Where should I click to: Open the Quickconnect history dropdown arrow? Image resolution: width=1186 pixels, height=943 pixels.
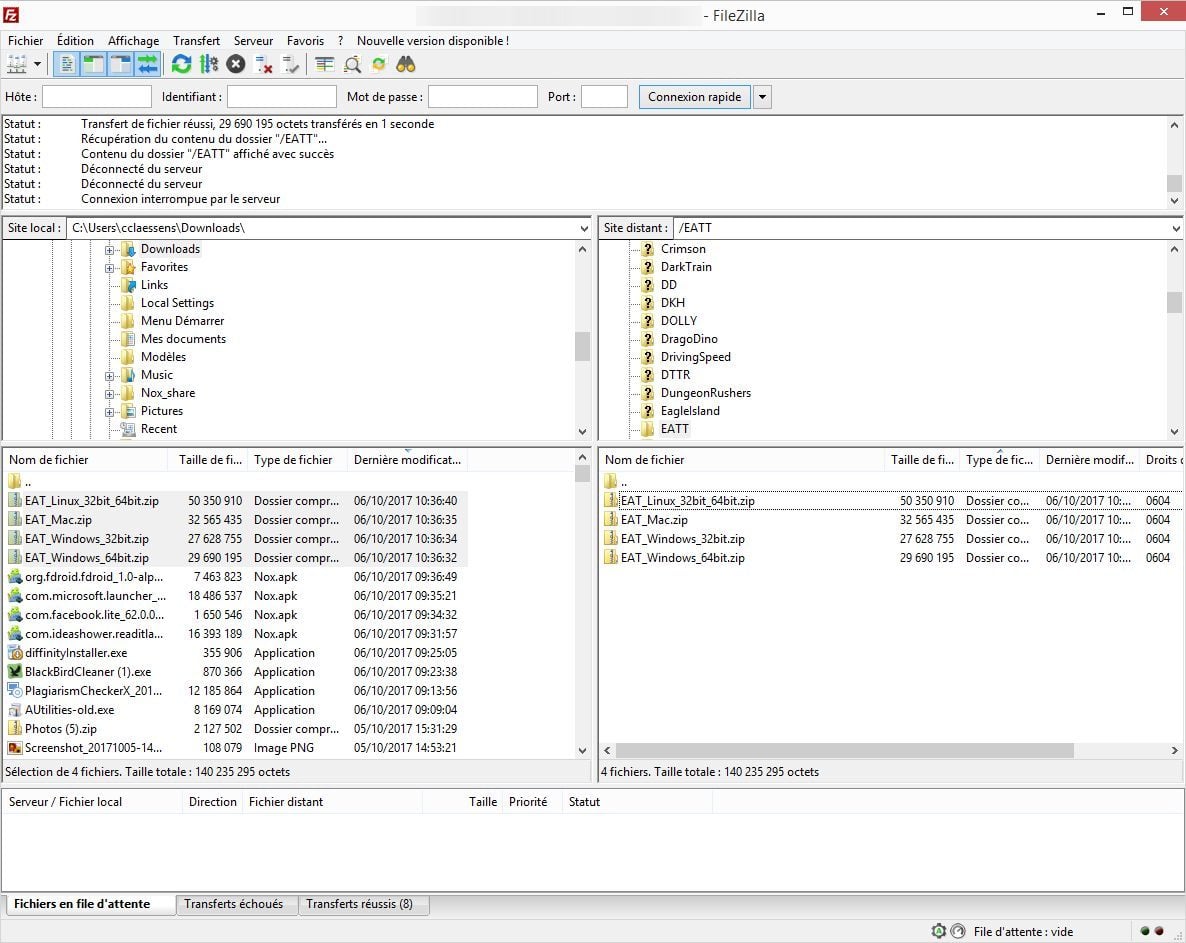pos(762,97)
